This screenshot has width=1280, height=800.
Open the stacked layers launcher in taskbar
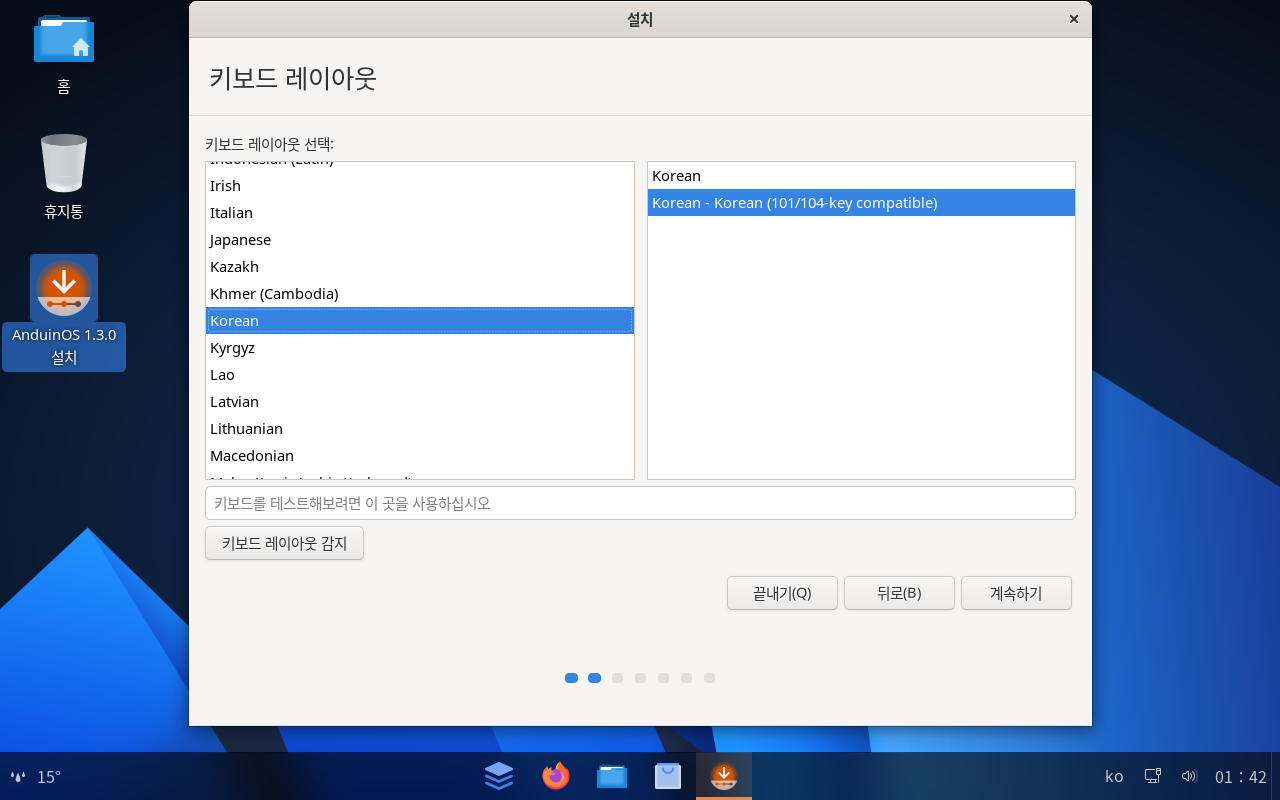click(499, 775)
